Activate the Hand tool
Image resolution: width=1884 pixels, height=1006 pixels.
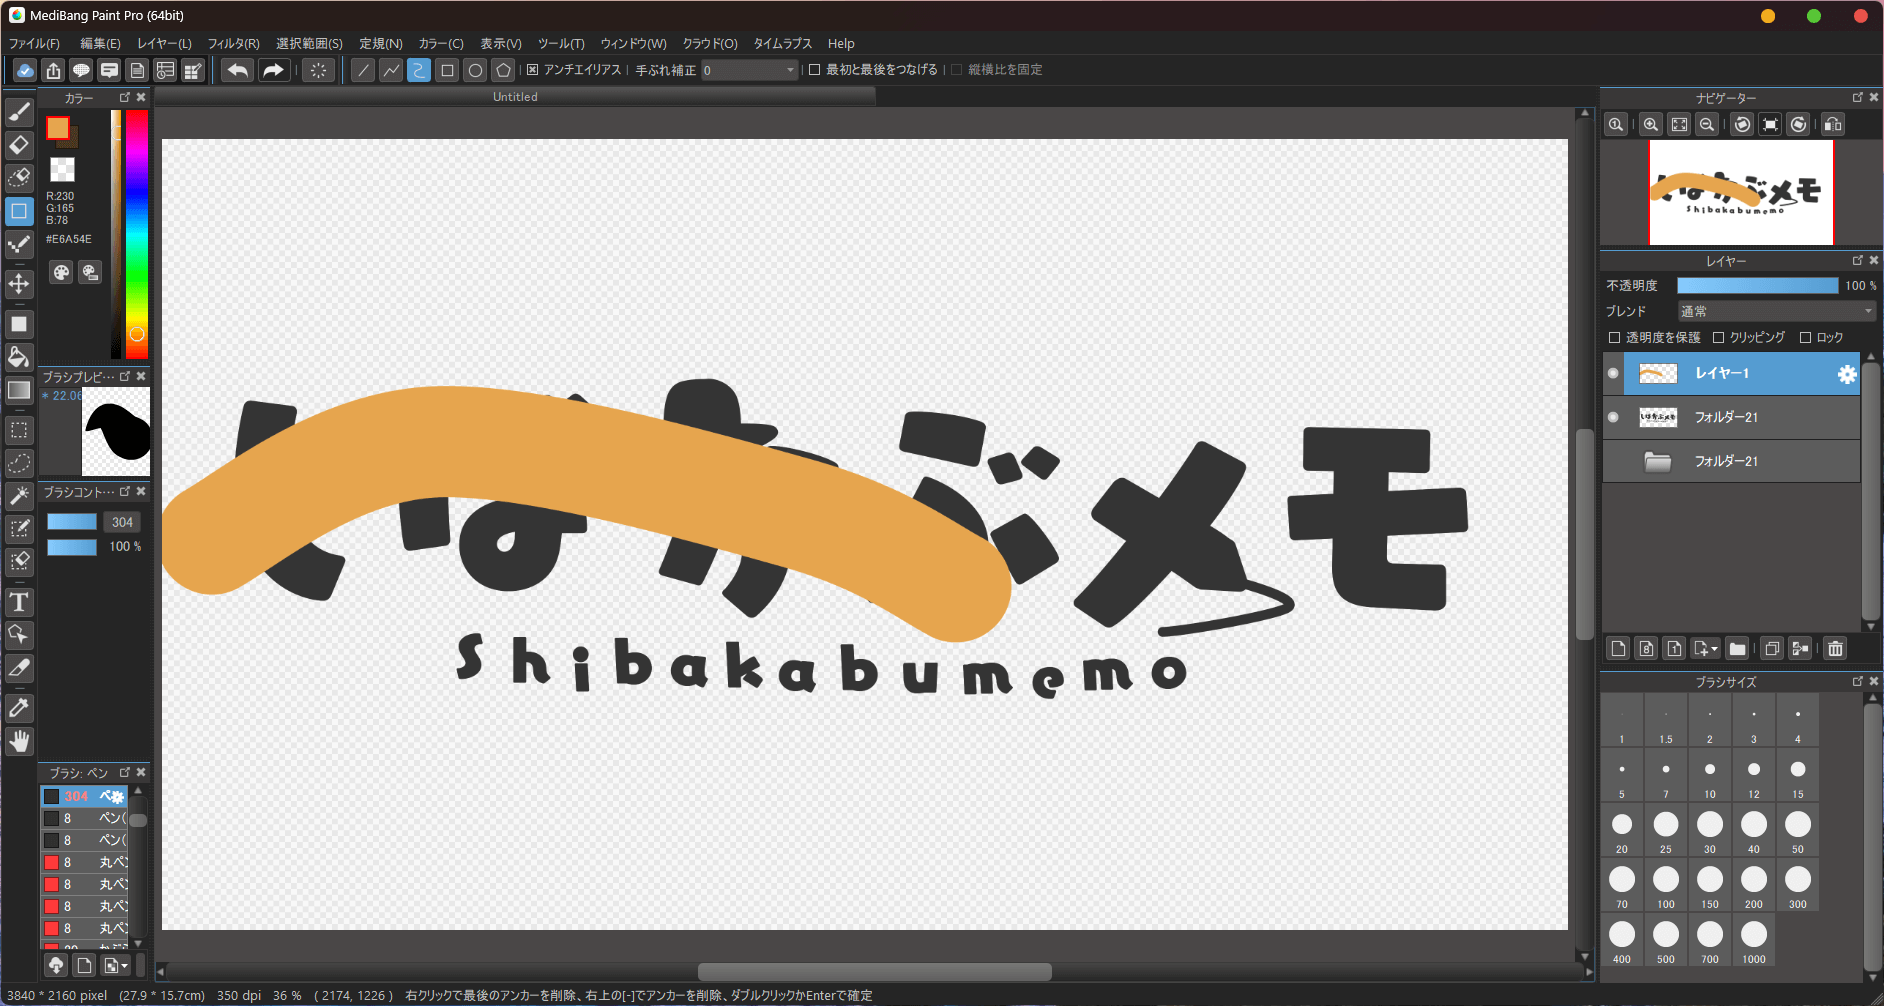click(x=19, y=741)
